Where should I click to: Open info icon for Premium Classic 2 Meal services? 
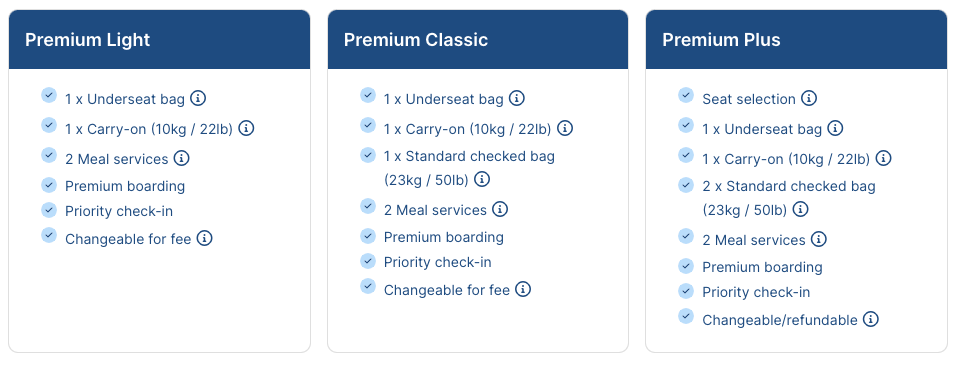click(x=500, y=209)
